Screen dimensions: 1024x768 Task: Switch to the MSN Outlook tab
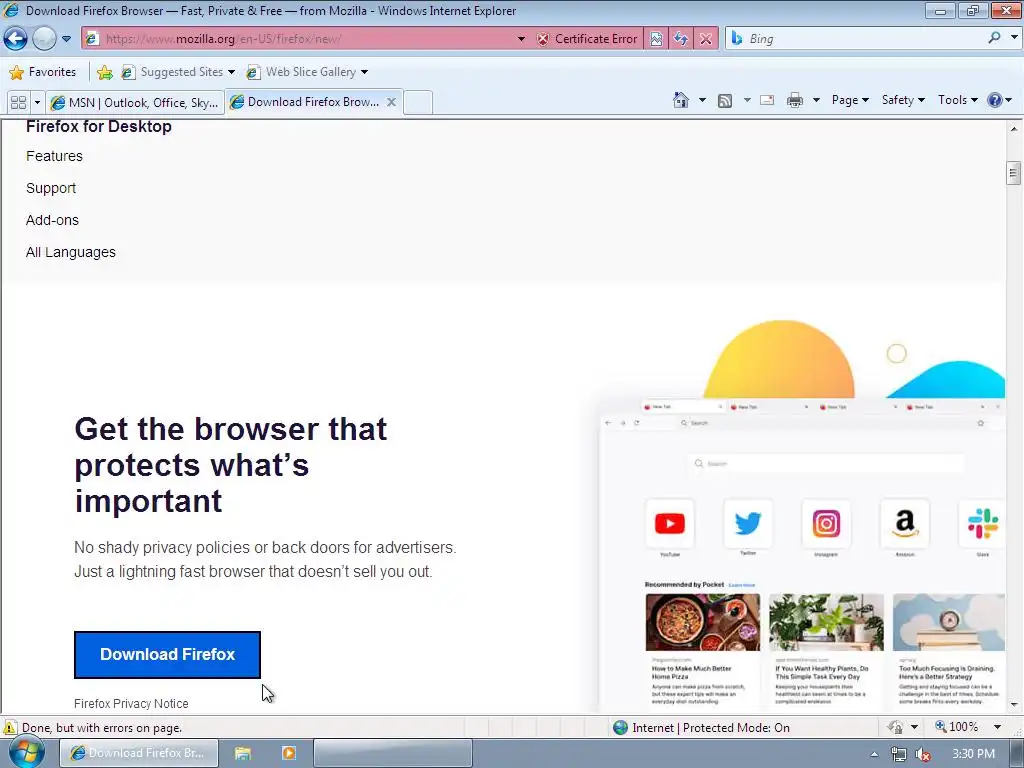[x=135, y=103]
